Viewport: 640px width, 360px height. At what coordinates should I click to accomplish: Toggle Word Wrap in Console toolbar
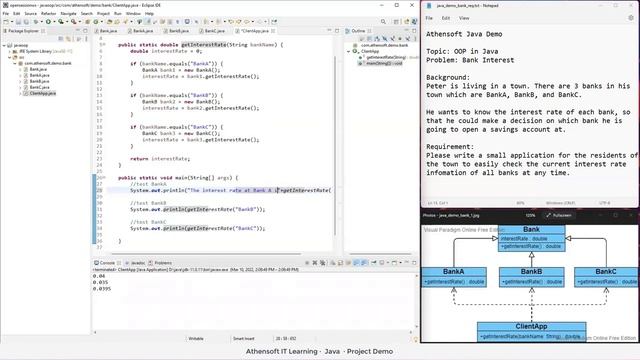pyautogui.click(x=348, y=263)
